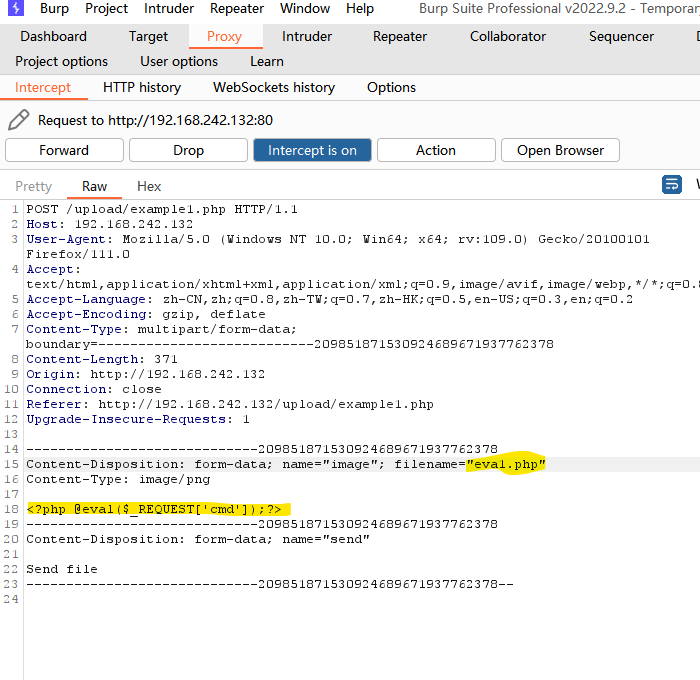Switch message view to Raw
700x680 pixels.
94,186
